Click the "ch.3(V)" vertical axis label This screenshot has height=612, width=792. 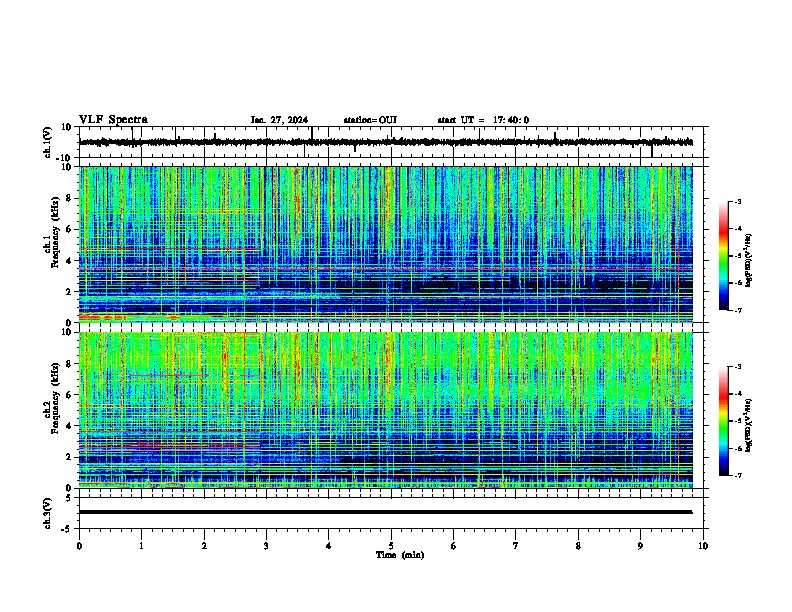(x=48, y=513)
